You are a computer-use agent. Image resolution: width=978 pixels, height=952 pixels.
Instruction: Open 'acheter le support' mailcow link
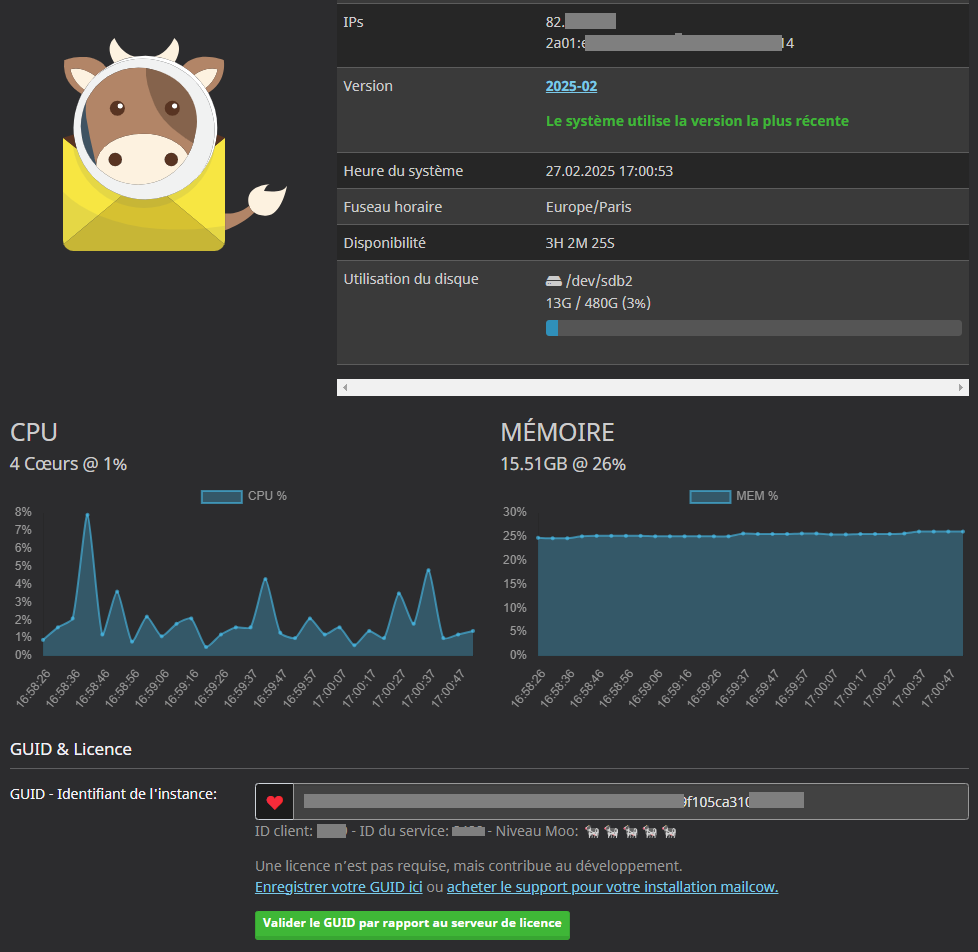pos(612,887)
